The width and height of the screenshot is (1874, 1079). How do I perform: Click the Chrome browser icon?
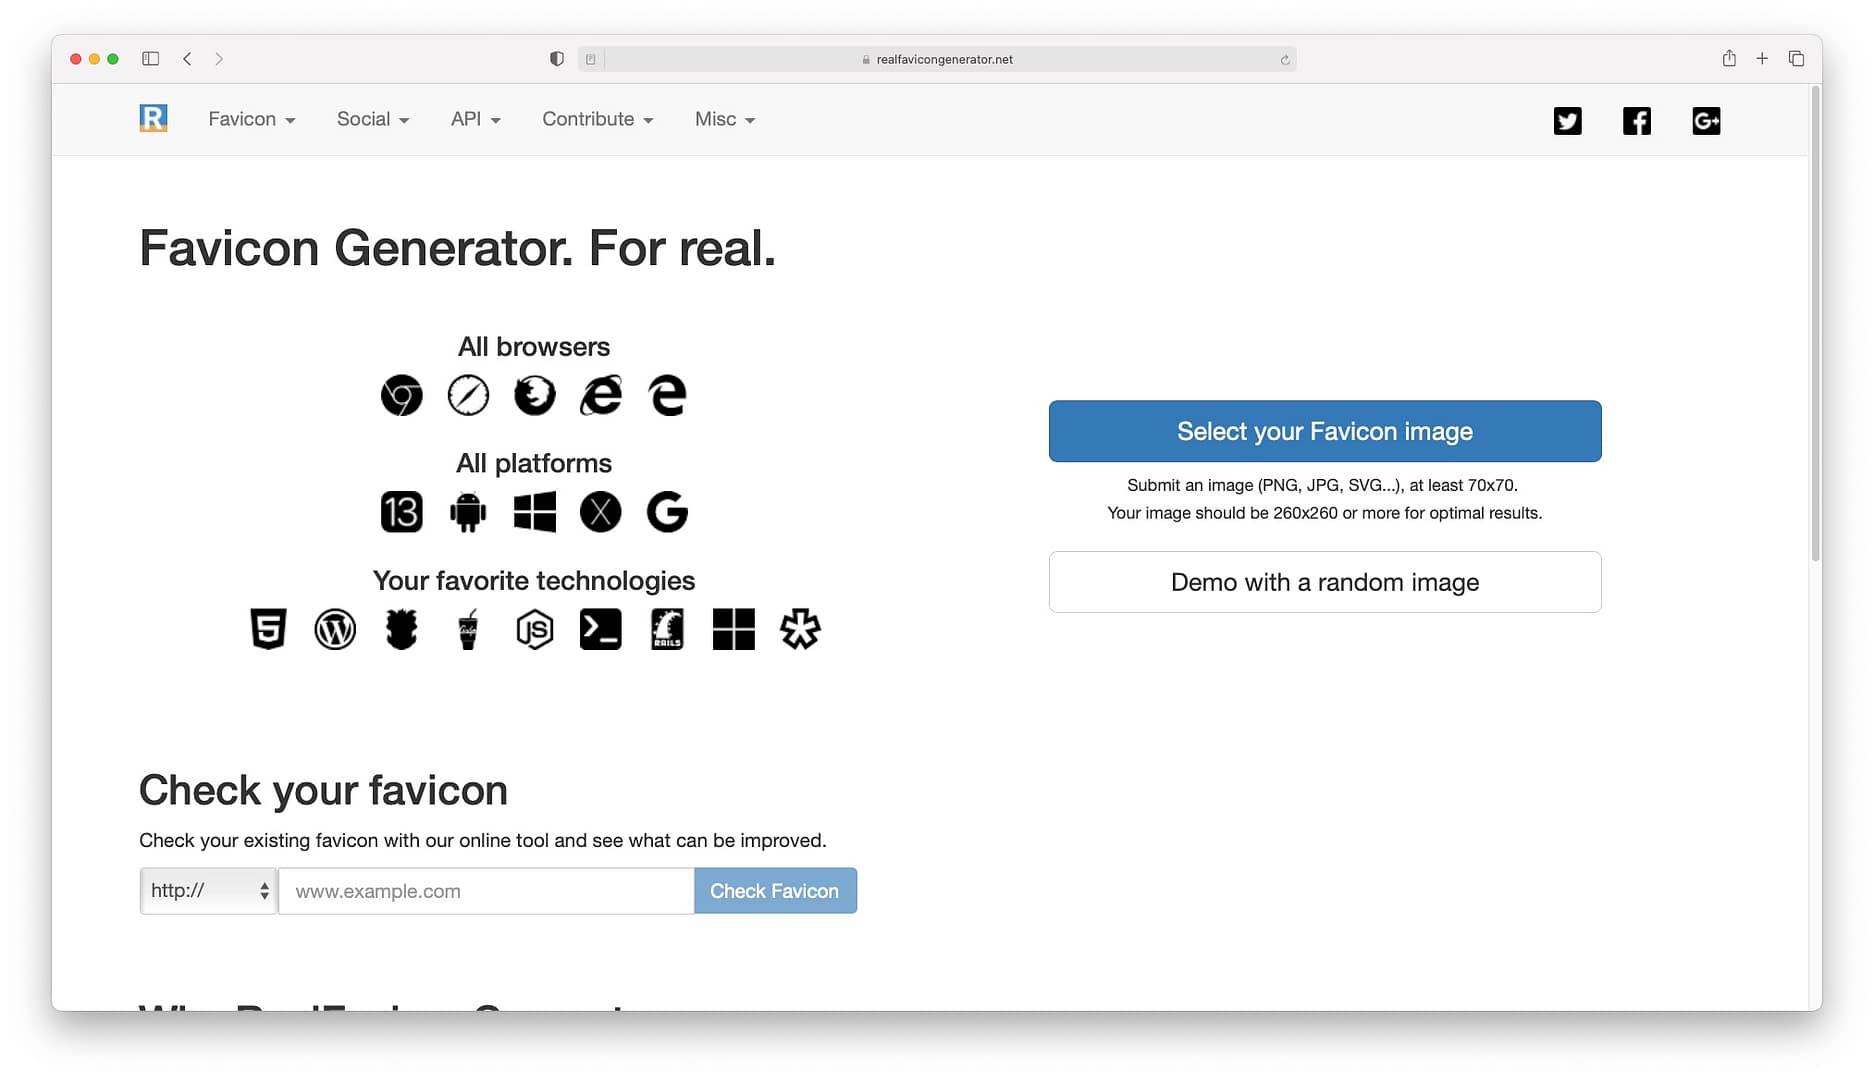coord(401,396)
